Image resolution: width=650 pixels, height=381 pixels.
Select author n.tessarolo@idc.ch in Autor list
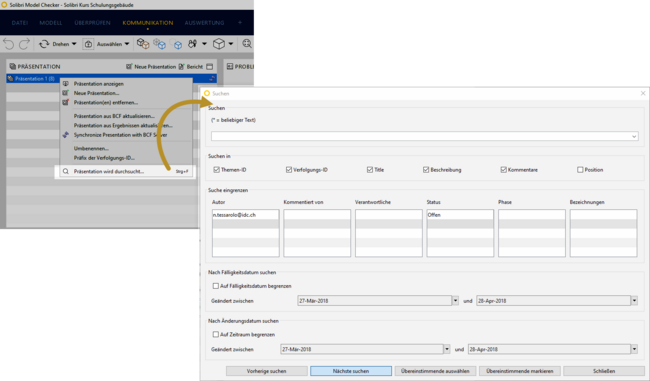click(245, 215)
